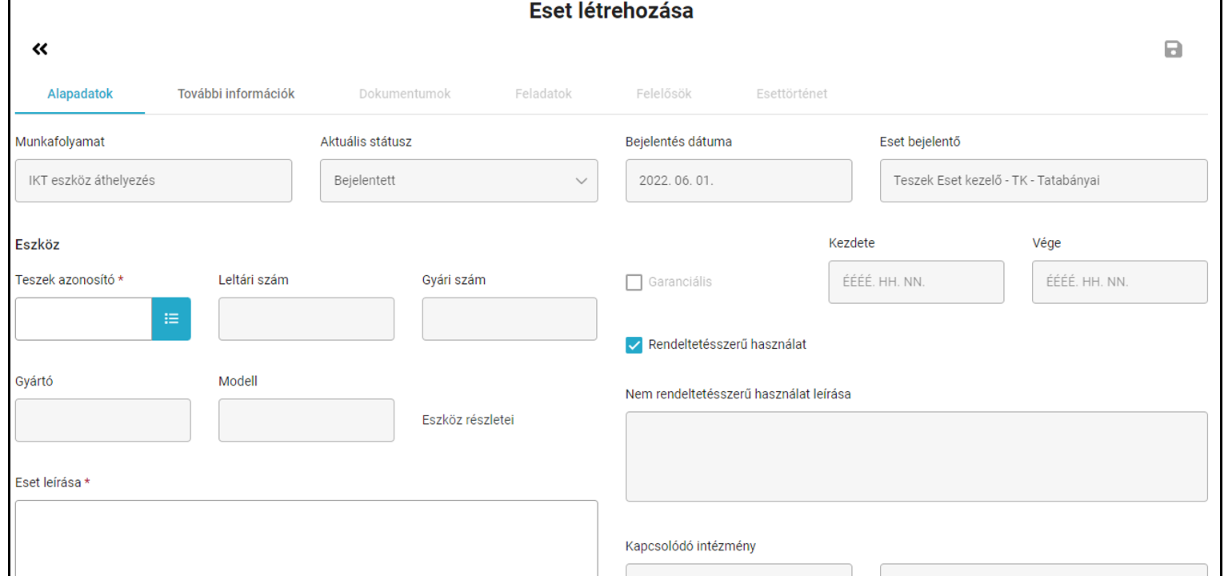
Task: Open the Esettörténet tab
Action: click(792, 94)
